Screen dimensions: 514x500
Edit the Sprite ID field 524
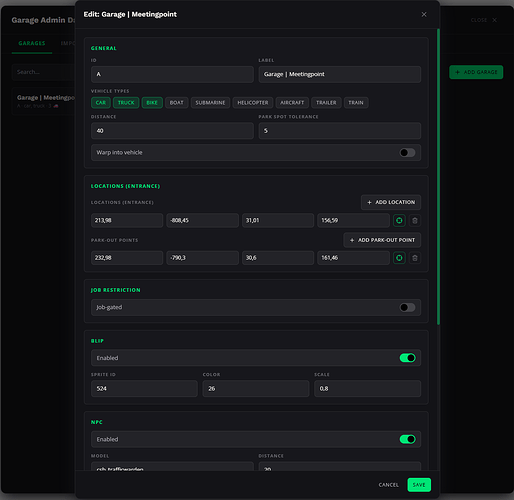coord(144,389)
